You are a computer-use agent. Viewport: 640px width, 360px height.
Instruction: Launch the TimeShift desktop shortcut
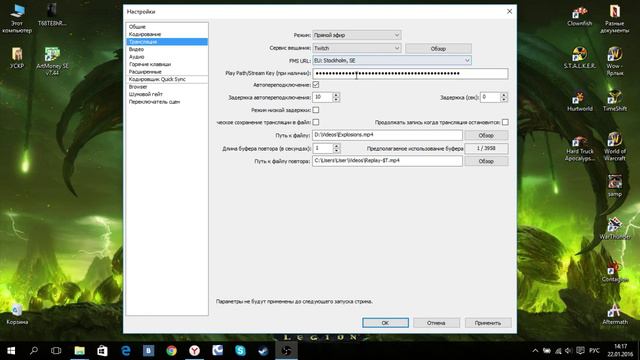pyautogui.click(x=615, y=101)
